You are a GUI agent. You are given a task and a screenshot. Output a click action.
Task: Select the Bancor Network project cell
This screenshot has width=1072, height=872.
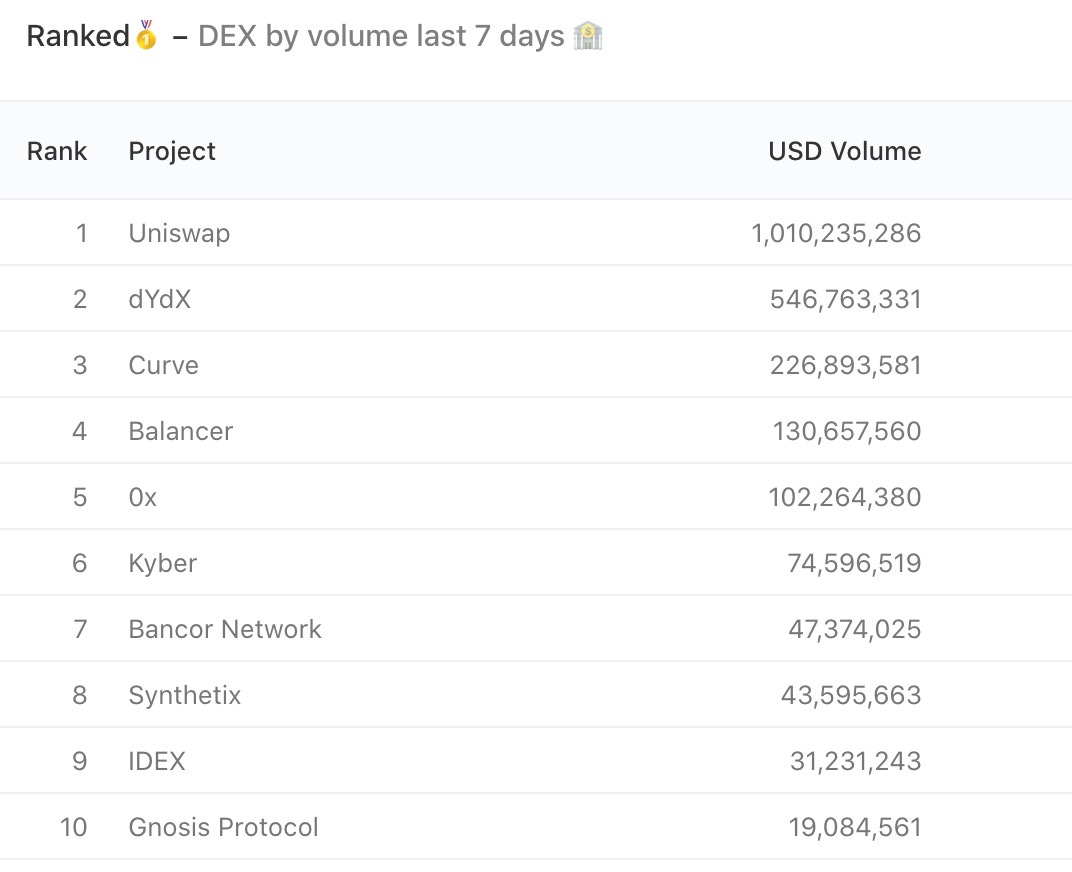[x=225, y=629]
